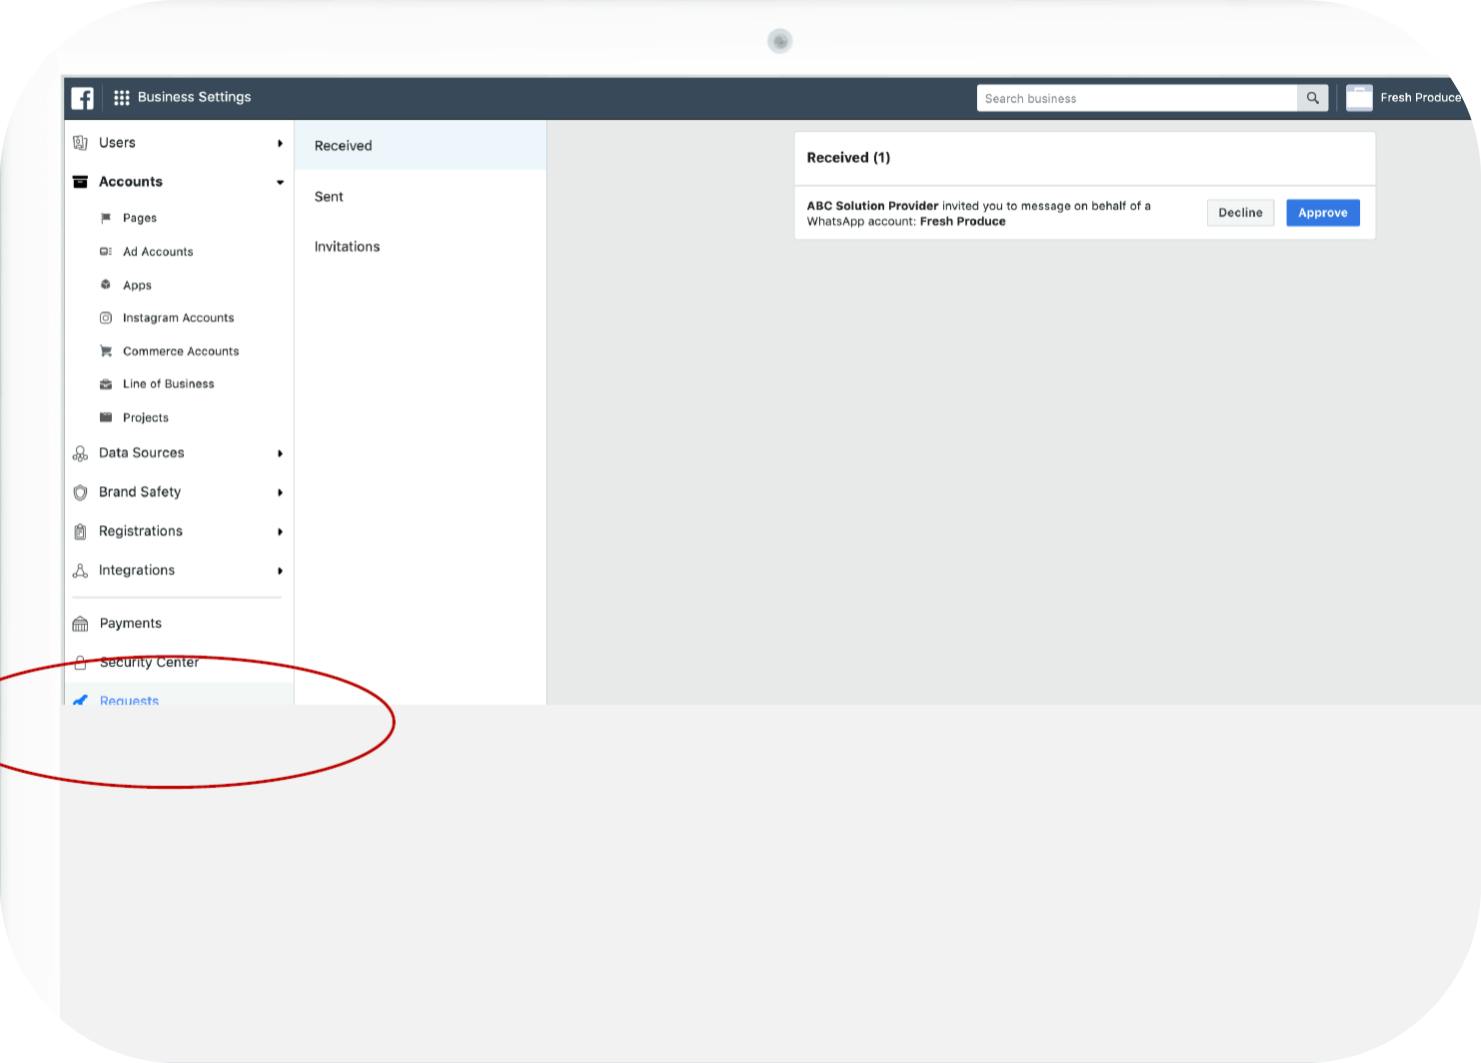
Task: Click the search magnifier icon
Action: [1313, 98]
